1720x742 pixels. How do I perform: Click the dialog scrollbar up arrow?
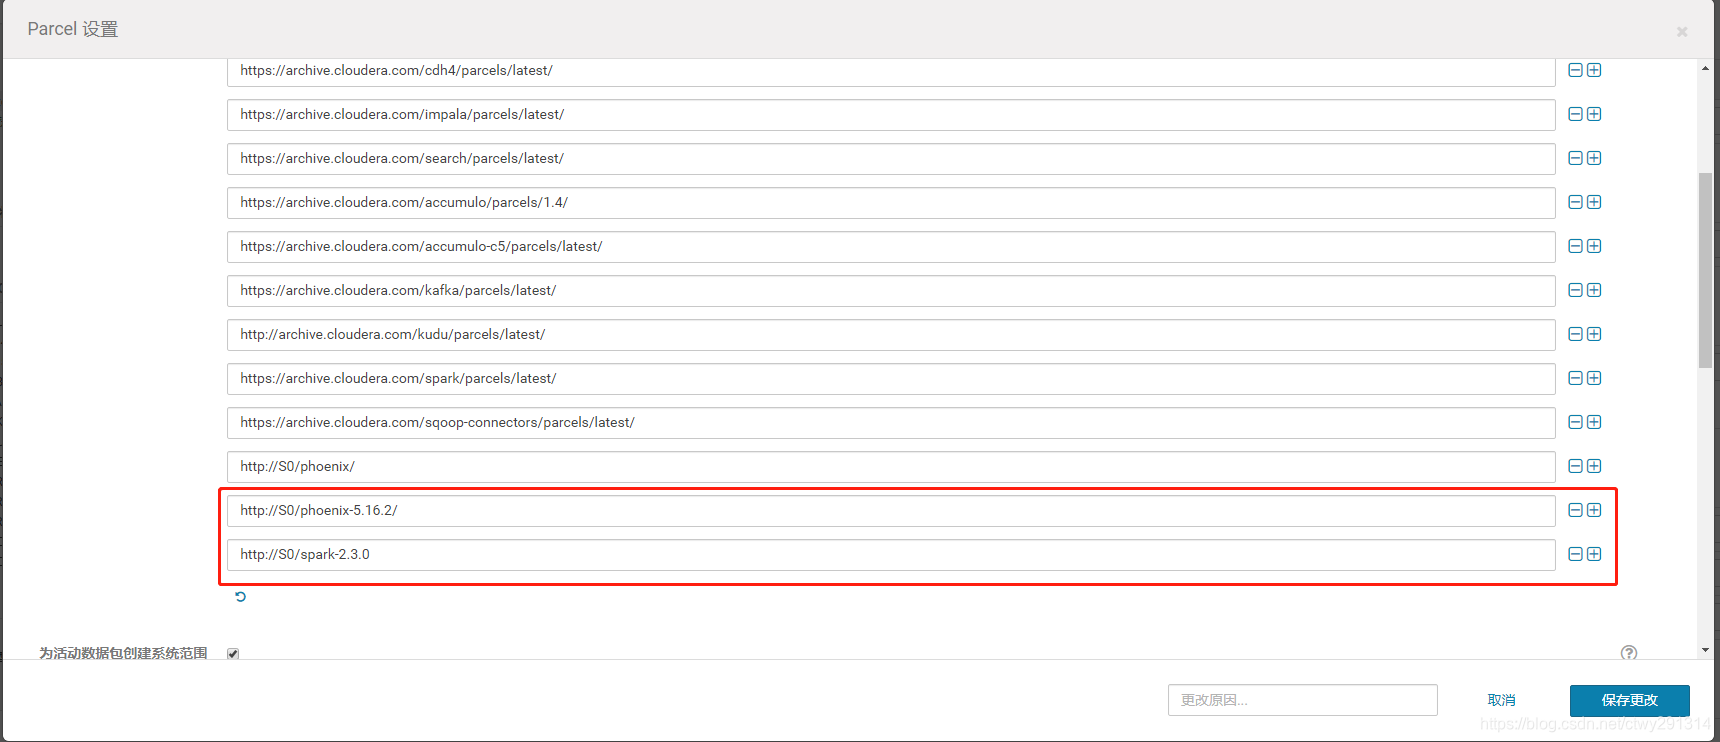(x=1705, y=68)
